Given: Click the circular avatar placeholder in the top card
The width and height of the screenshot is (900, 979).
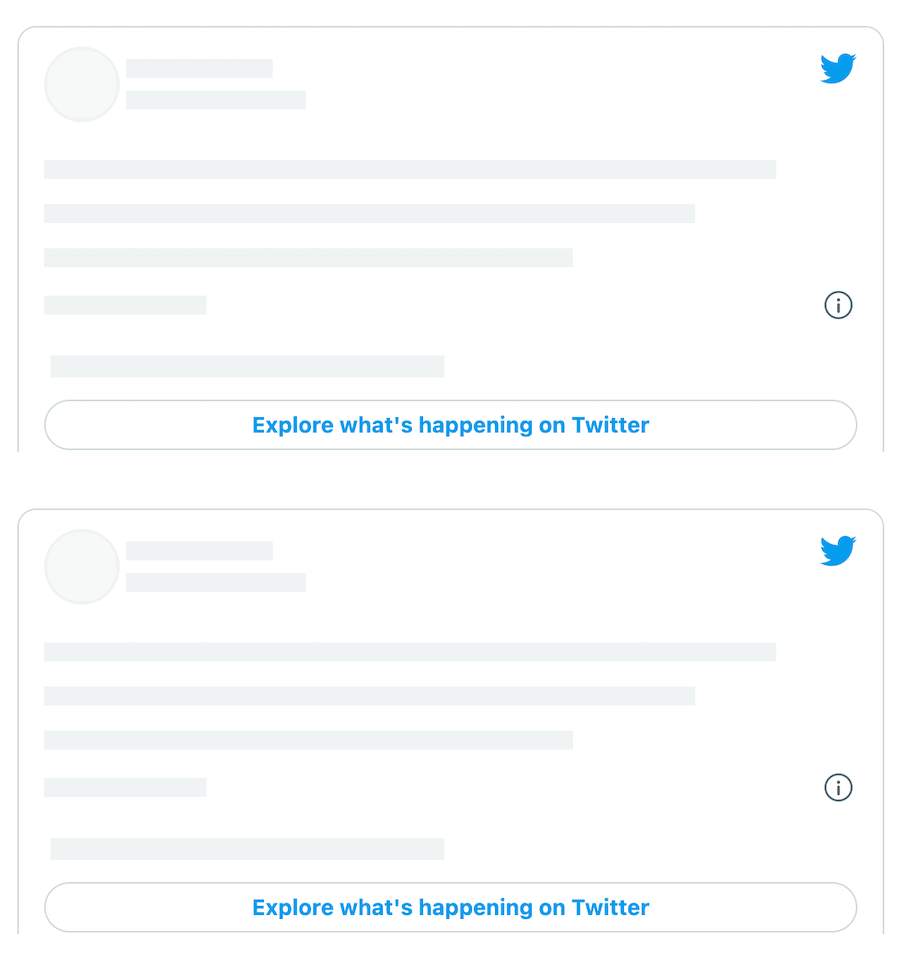Looking at the screenshot, I should pos(82,84).
